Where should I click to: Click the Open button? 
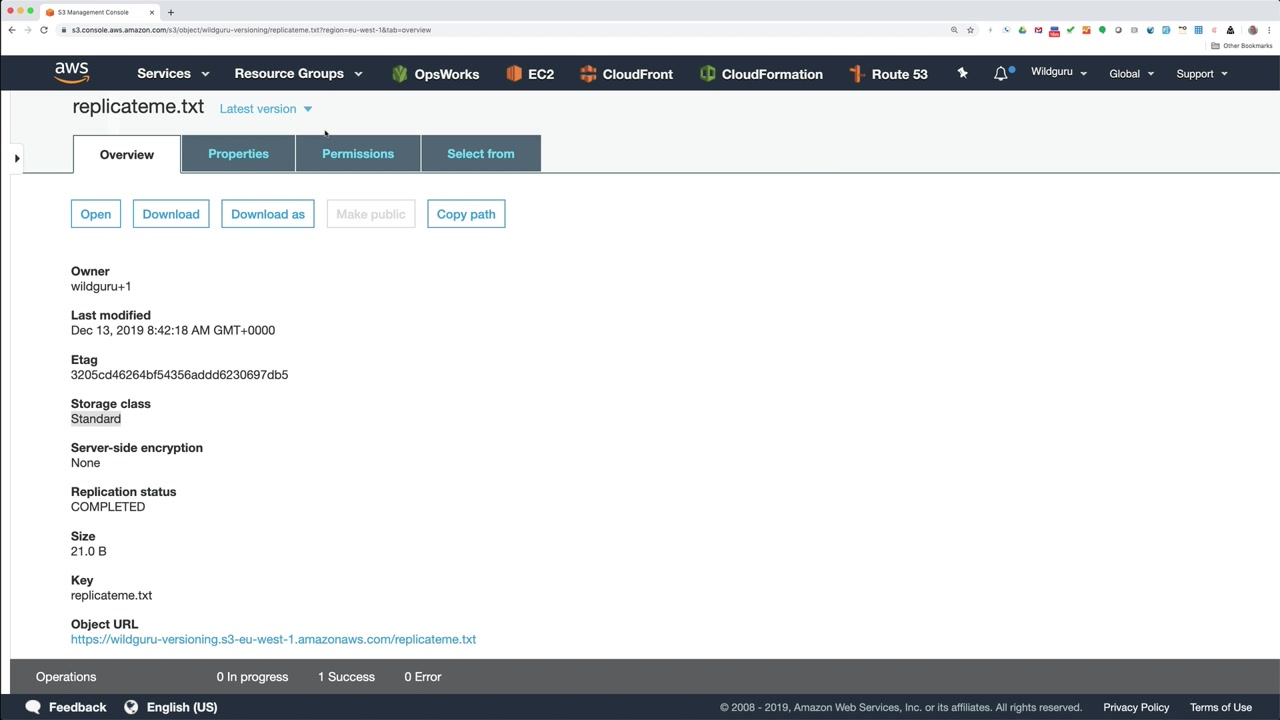(x=96, y=214)
